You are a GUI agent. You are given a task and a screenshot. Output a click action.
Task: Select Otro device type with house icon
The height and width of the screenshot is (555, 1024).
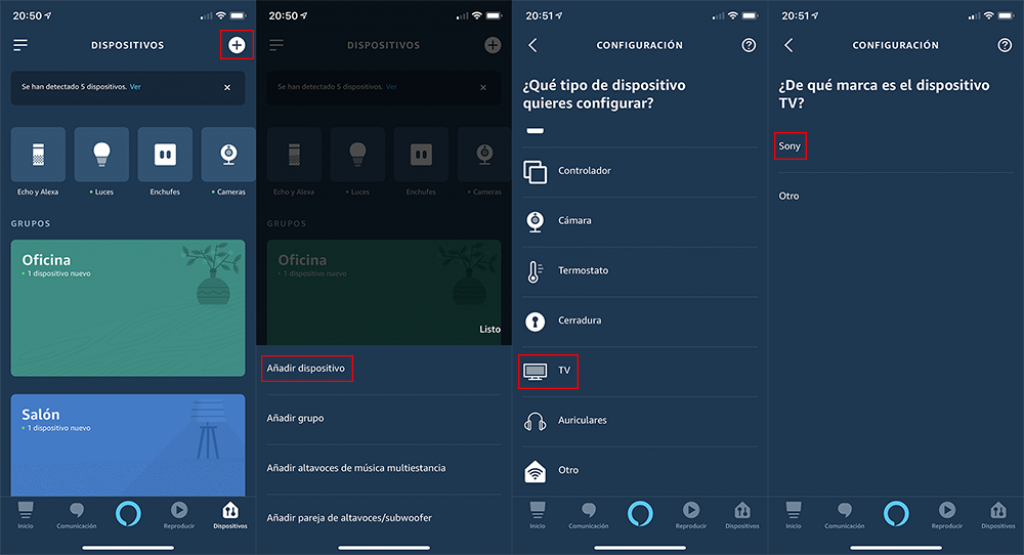point(639,471)
